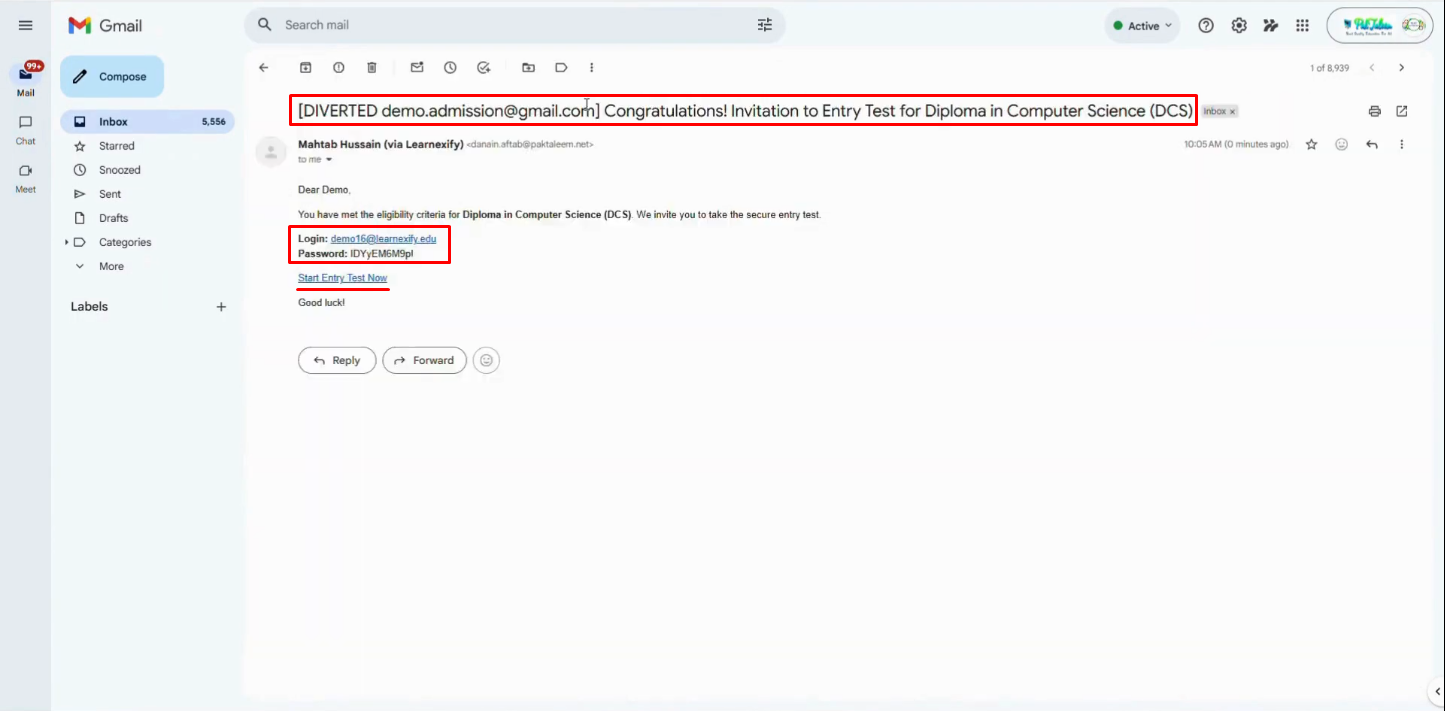Image resolution: width=1445 pixels, height=711 pixels.
Task: Open email in a new window
Action: pyautogui.click(x=1402, y=111)
